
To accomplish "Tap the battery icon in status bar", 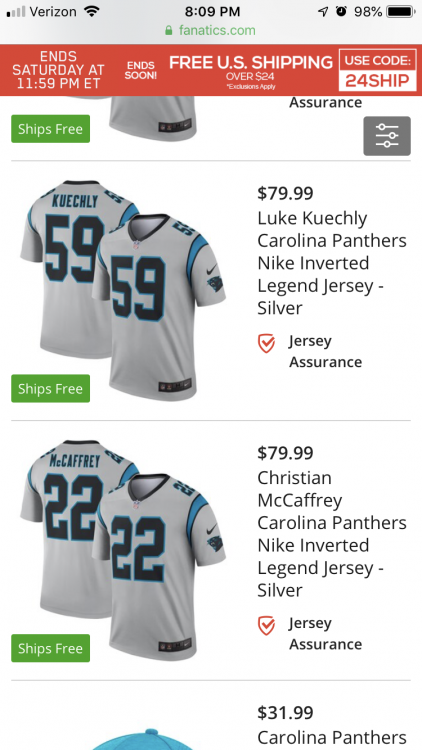I will (x=400, y=11).
